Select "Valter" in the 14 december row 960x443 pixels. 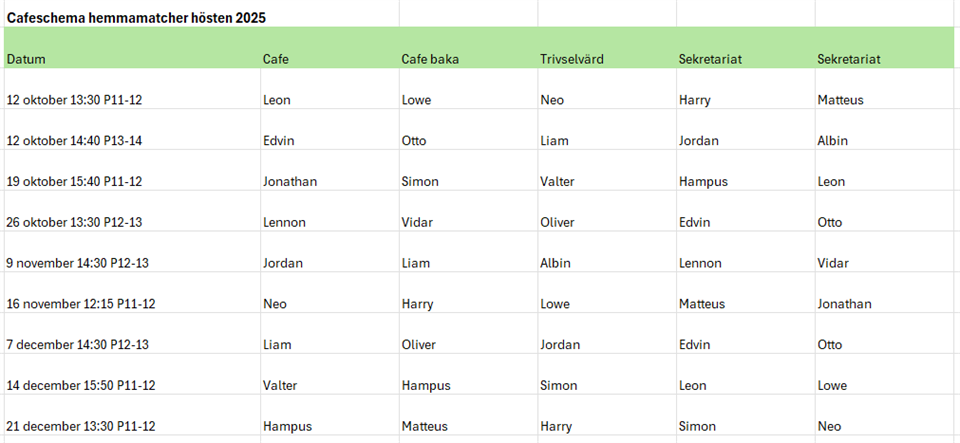coord(280,386)
